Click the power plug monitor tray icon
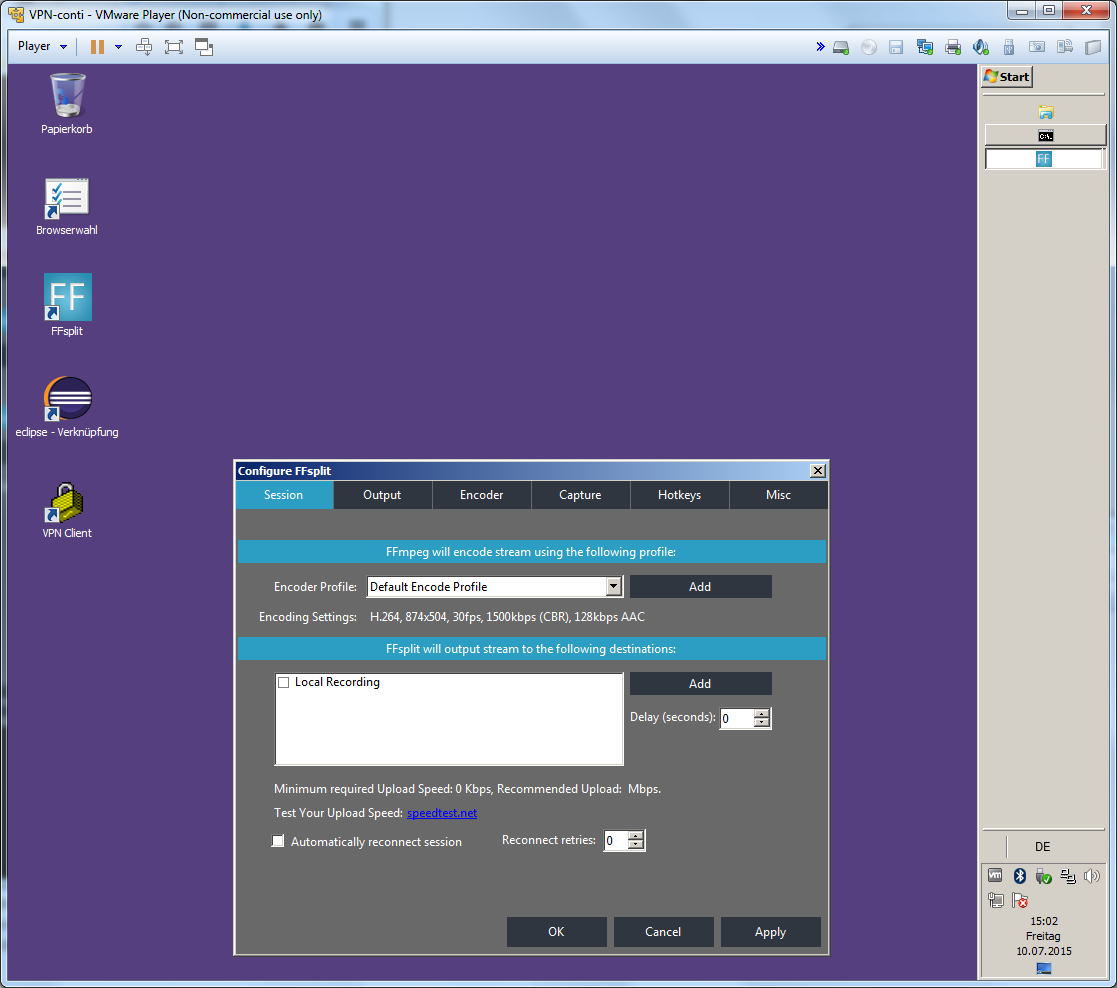The width and height of the screenshot is (1117, 988). (x=996, y=900)
